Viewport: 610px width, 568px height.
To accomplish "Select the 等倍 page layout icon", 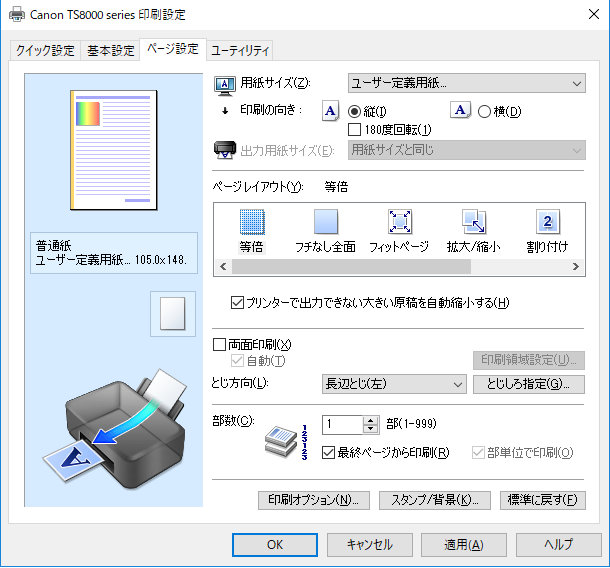I will tap(252, 222).
